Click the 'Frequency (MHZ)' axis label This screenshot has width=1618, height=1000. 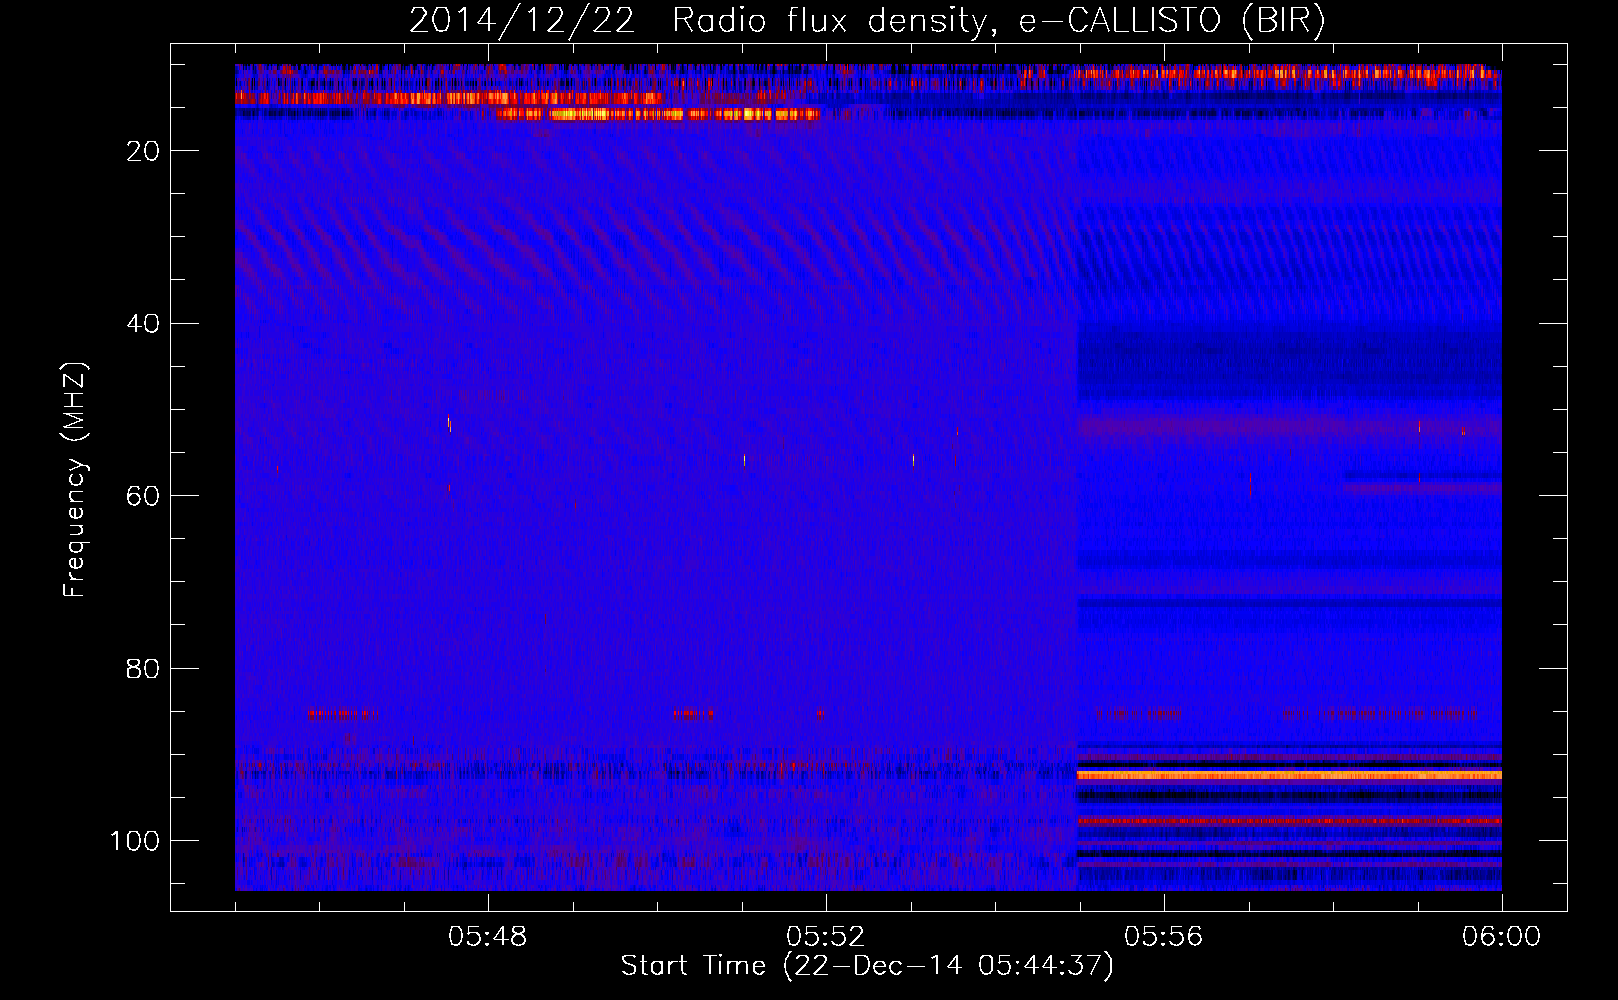coord(75,480)
